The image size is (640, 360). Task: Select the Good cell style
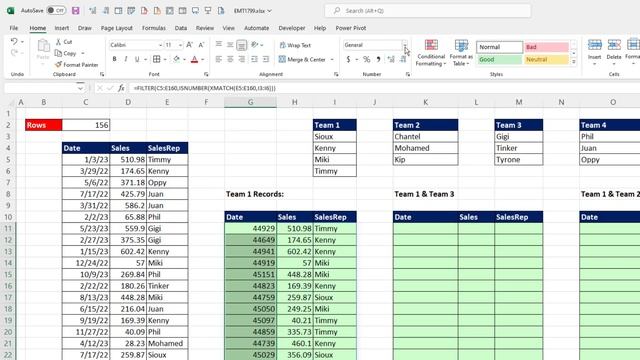[x=499, y=60]
